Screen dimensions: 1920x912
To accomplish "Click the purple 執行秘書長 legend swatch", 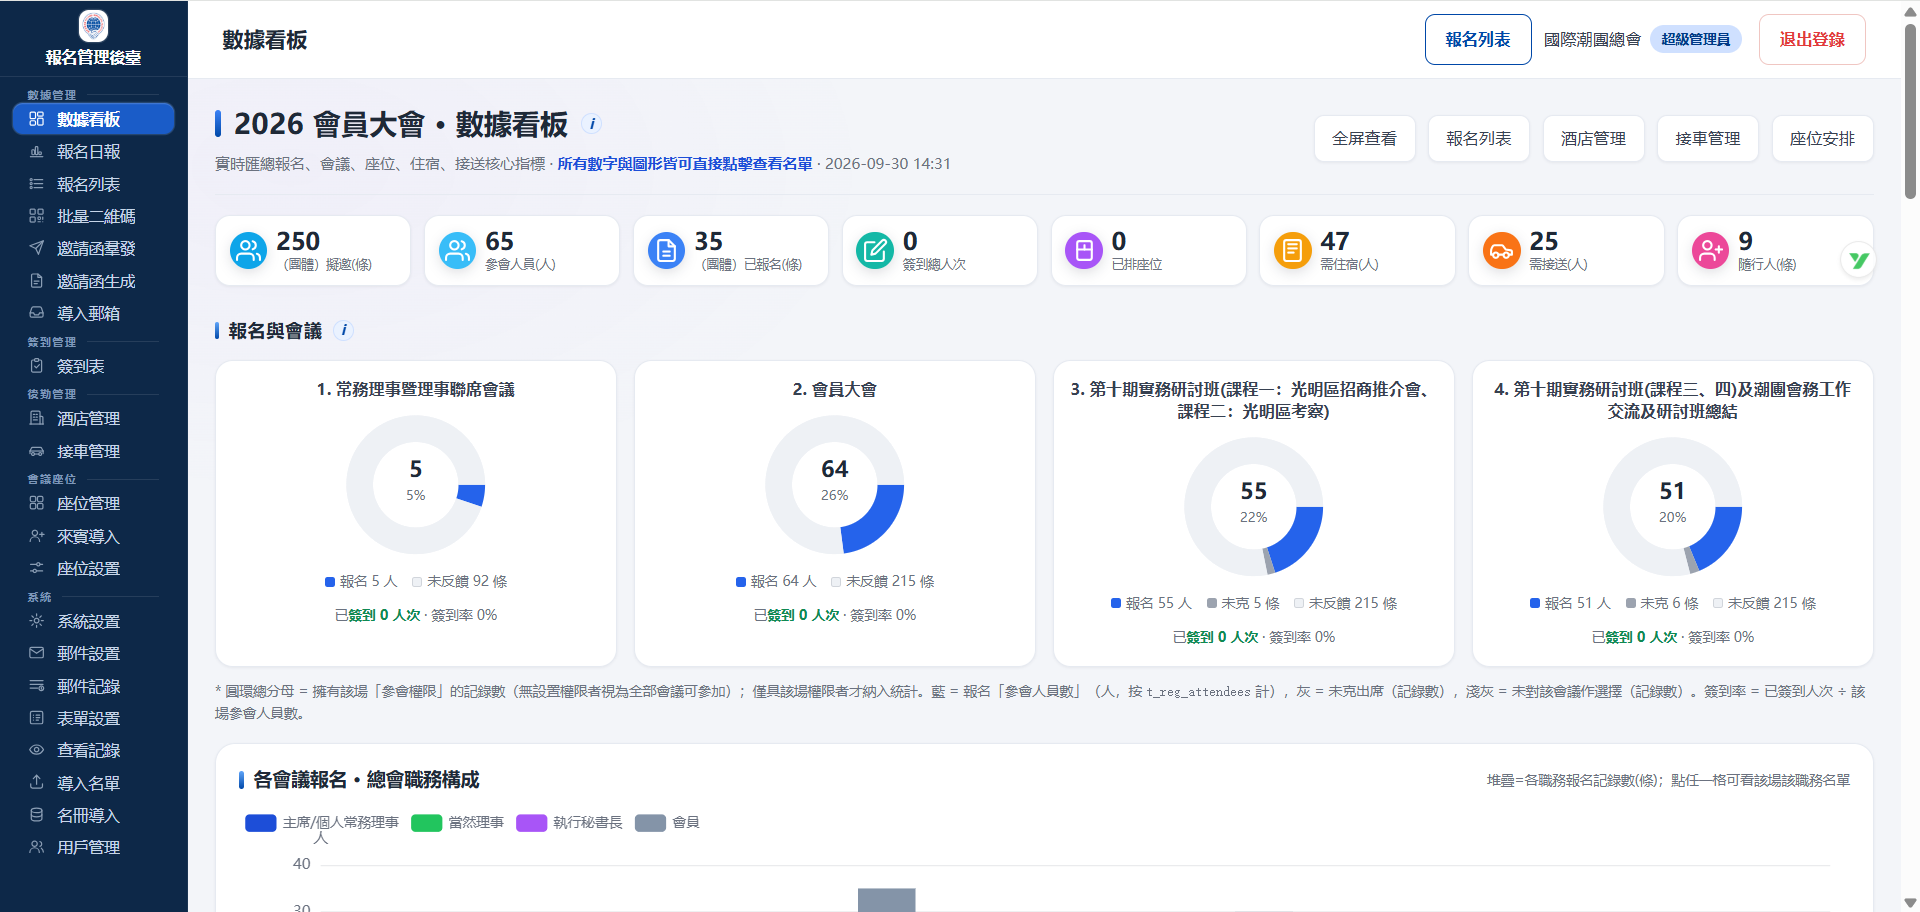I will pyautogui.click(x=531, y=823).
